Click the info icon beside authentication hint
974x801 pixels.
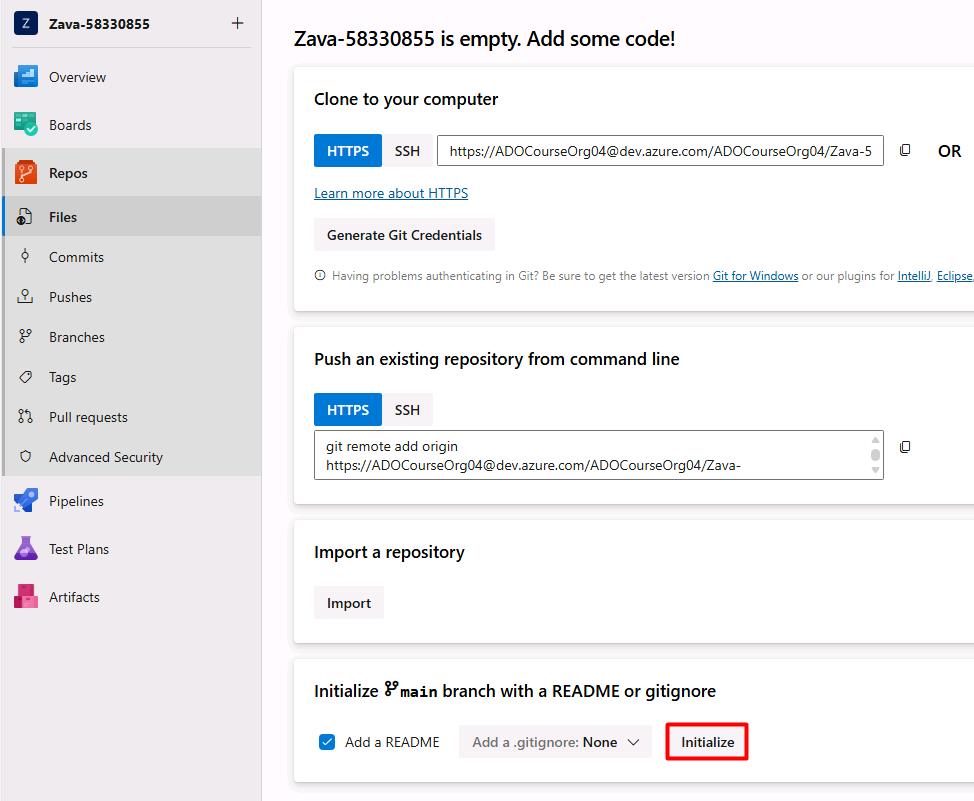[x=320, y=275]
